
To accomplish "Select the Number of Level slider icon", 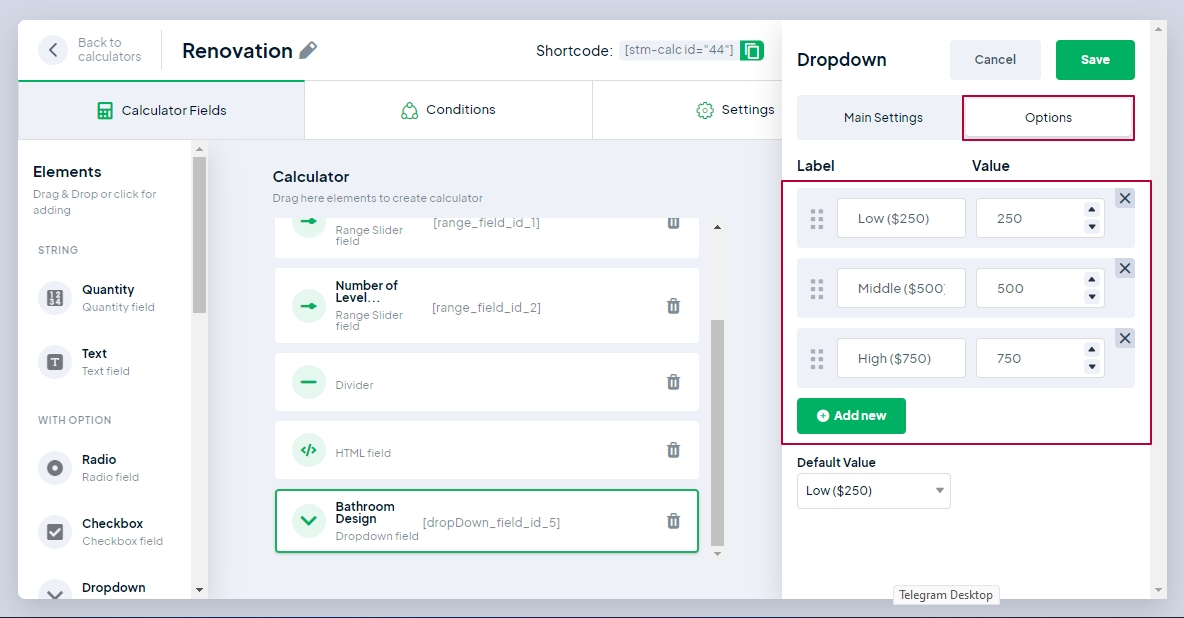I will coord(308,306).
